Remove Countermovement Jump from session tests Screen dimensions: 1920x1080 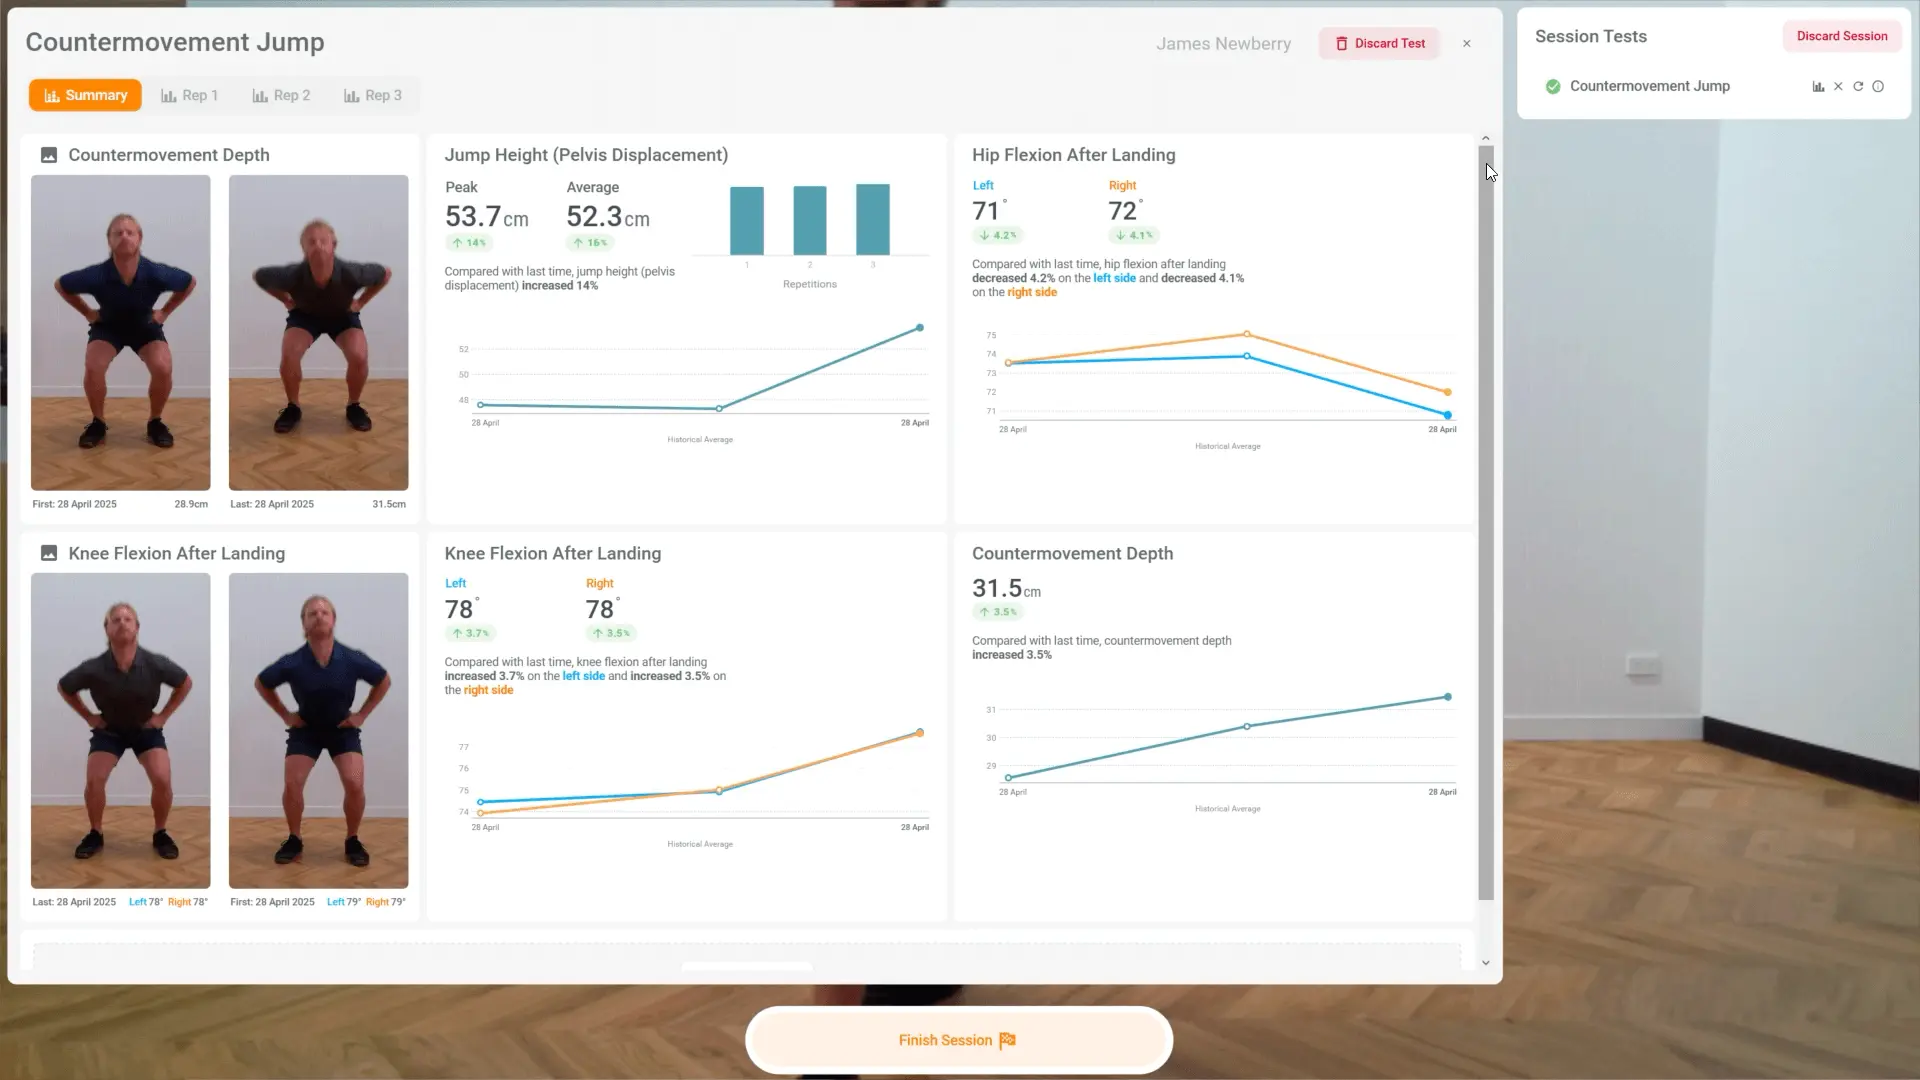pos(1838,87)
